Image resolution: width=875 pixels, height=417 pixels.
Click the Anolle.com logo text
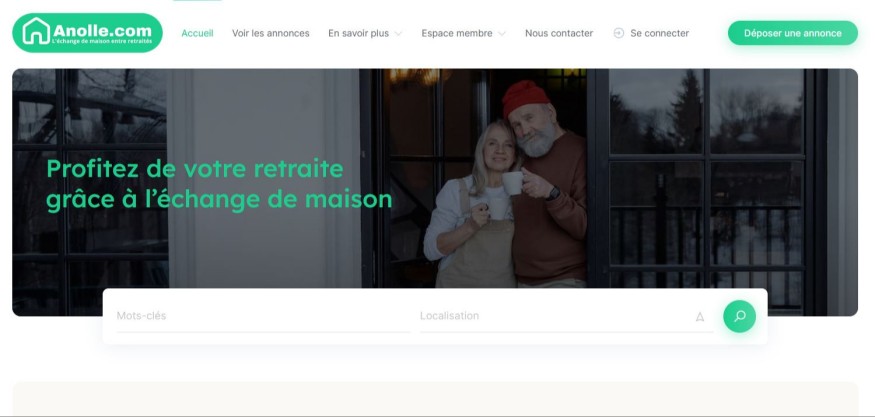[x=102, y=30]
